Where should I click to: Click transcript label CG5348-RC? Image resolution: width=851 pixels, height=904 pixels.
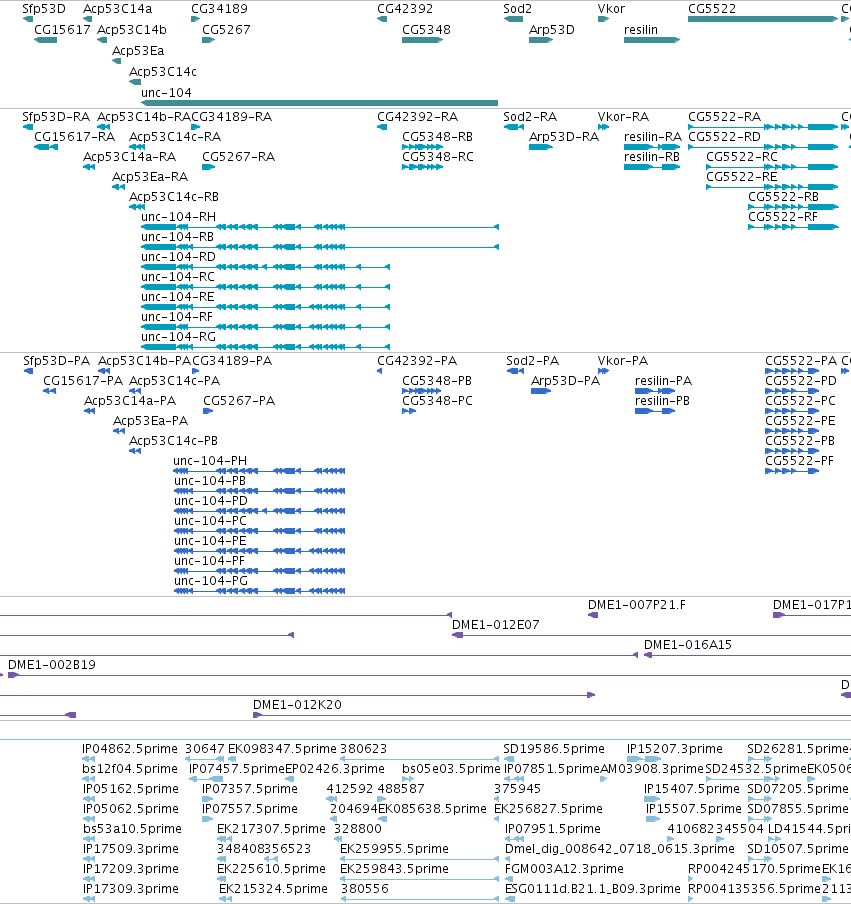438,157
